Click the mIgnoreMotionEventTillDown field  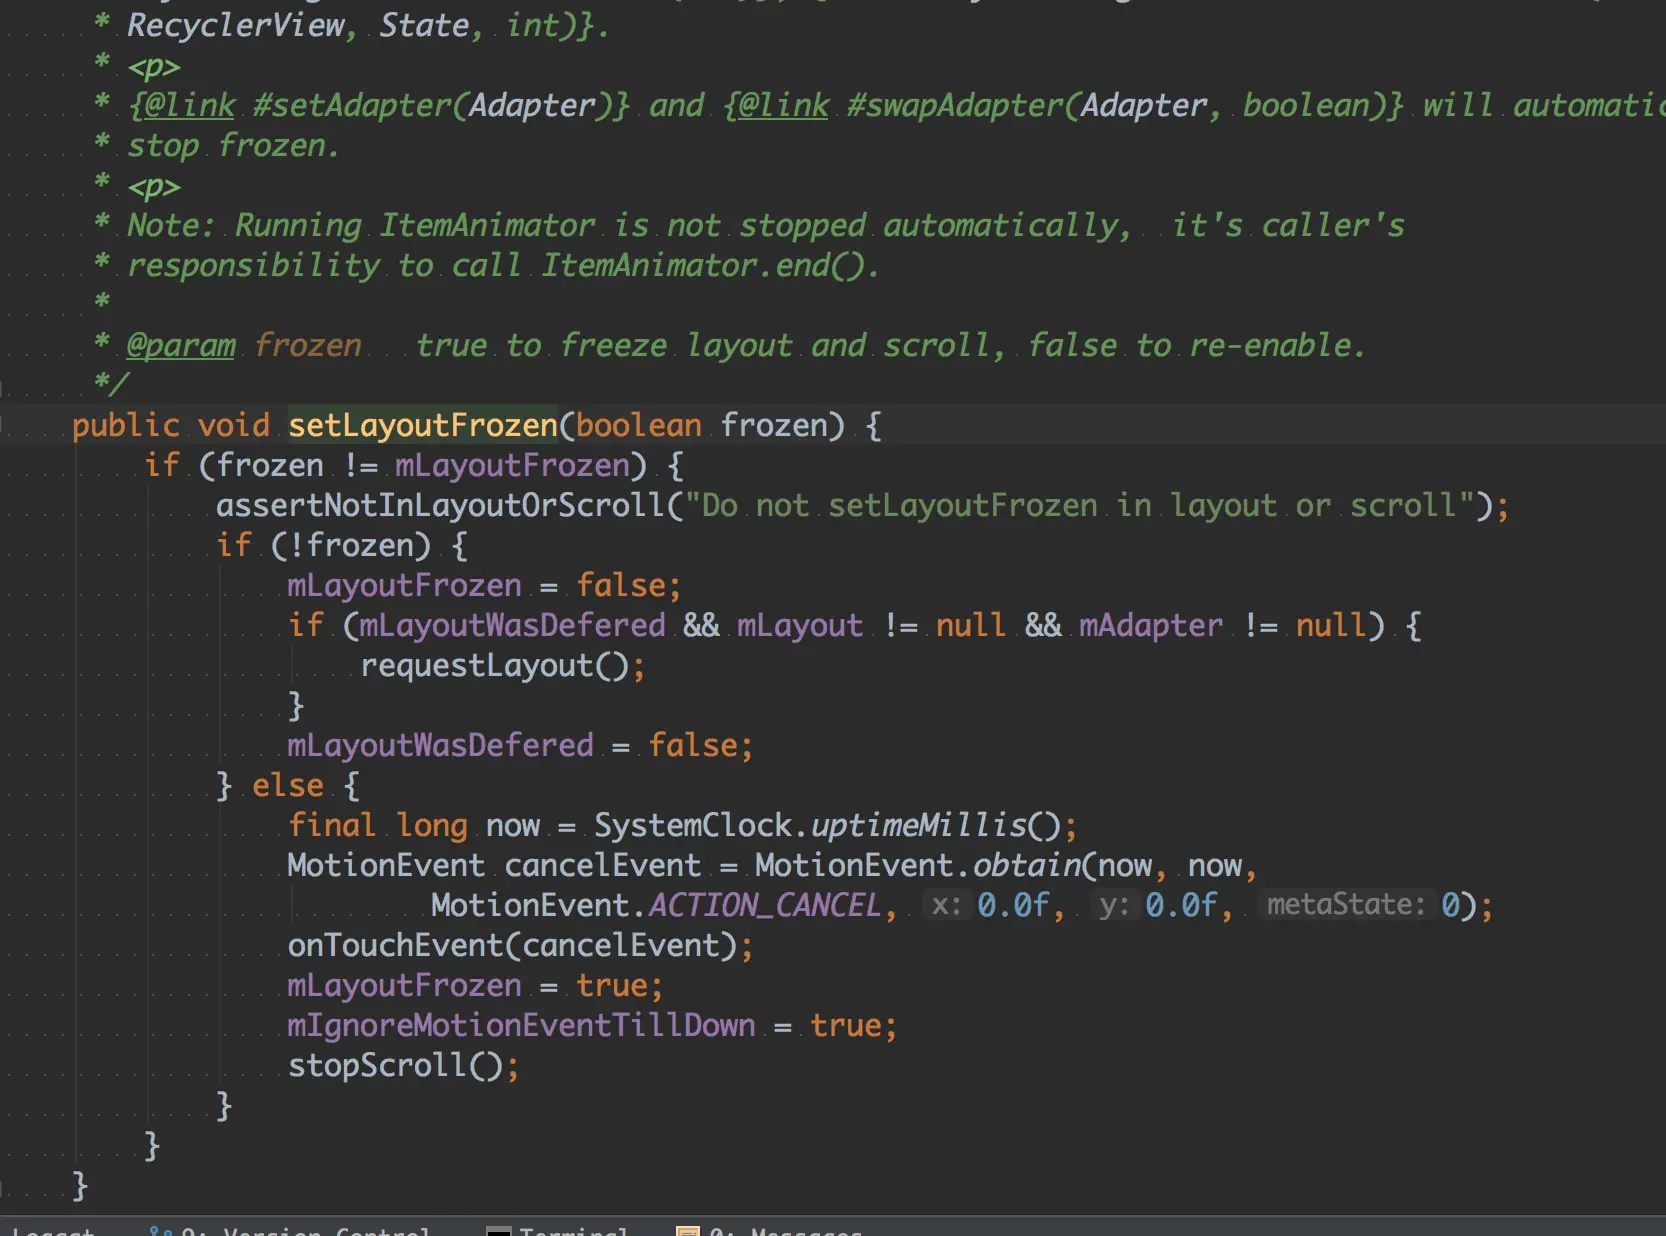click(x=521, y=1026)
